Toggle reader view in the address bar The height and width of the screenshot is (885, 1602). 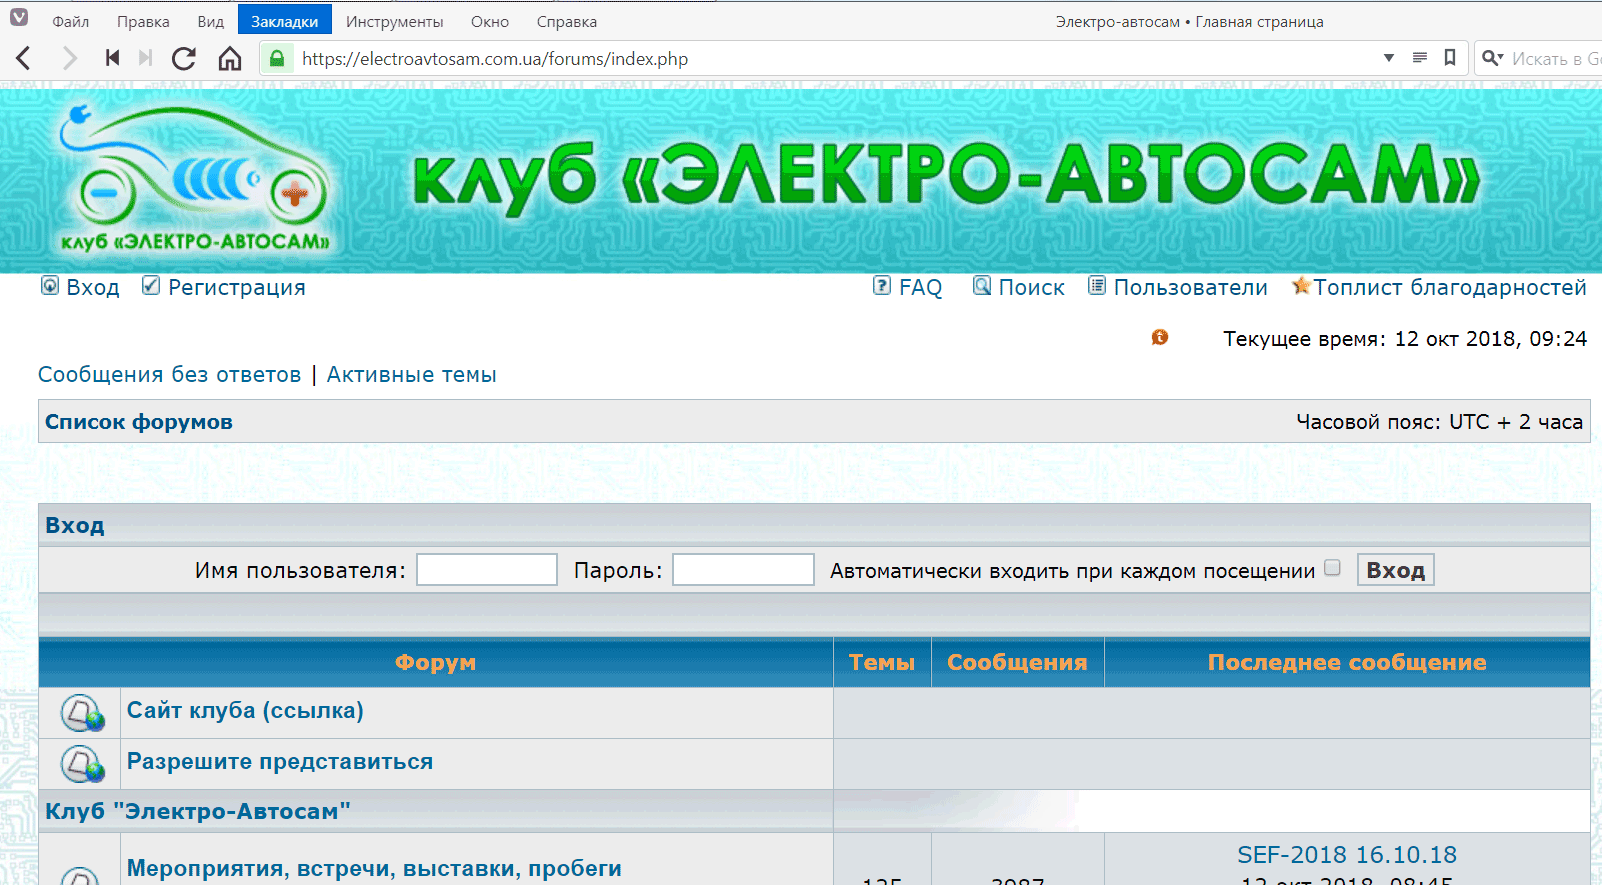tap(1419, 58)
